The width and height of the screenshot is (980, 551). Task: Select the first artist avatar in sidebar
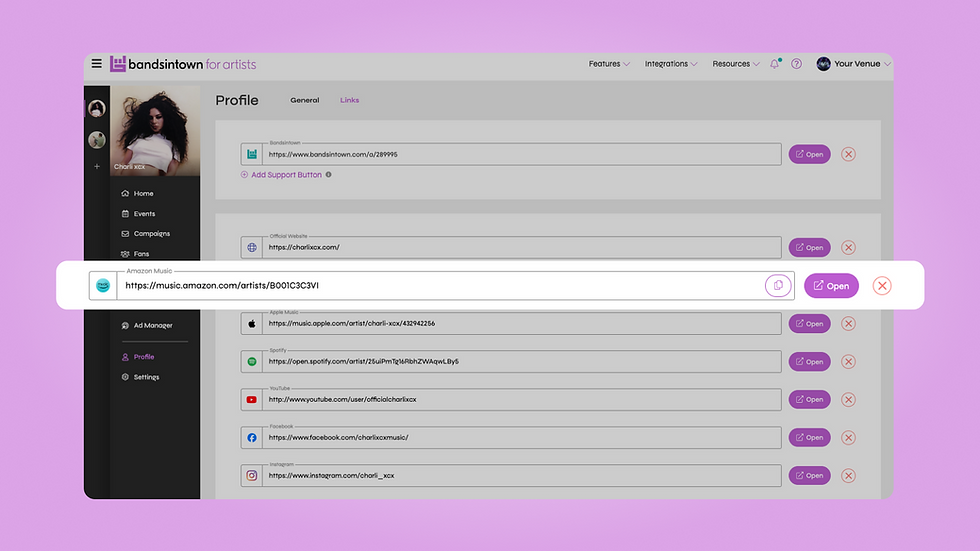tap(97, 109)
